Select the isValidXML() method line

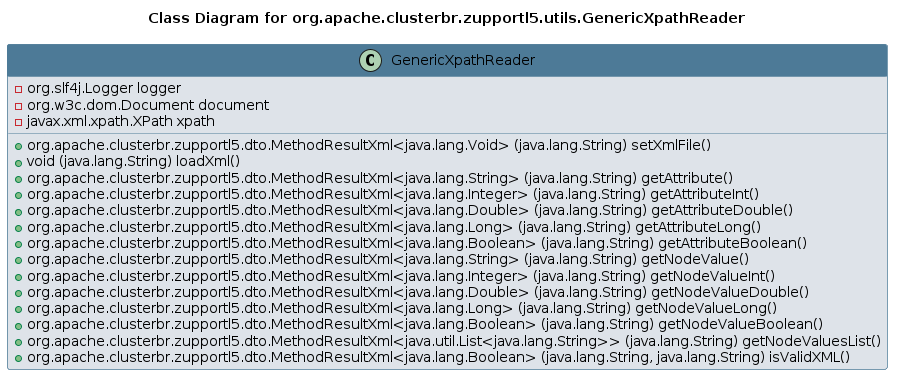pos(439,358)
